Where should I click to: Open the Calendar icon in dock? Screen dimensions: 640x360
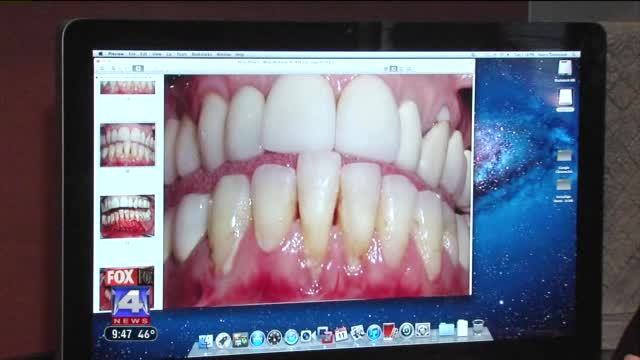pyautogui.click(x=341, y=334)
